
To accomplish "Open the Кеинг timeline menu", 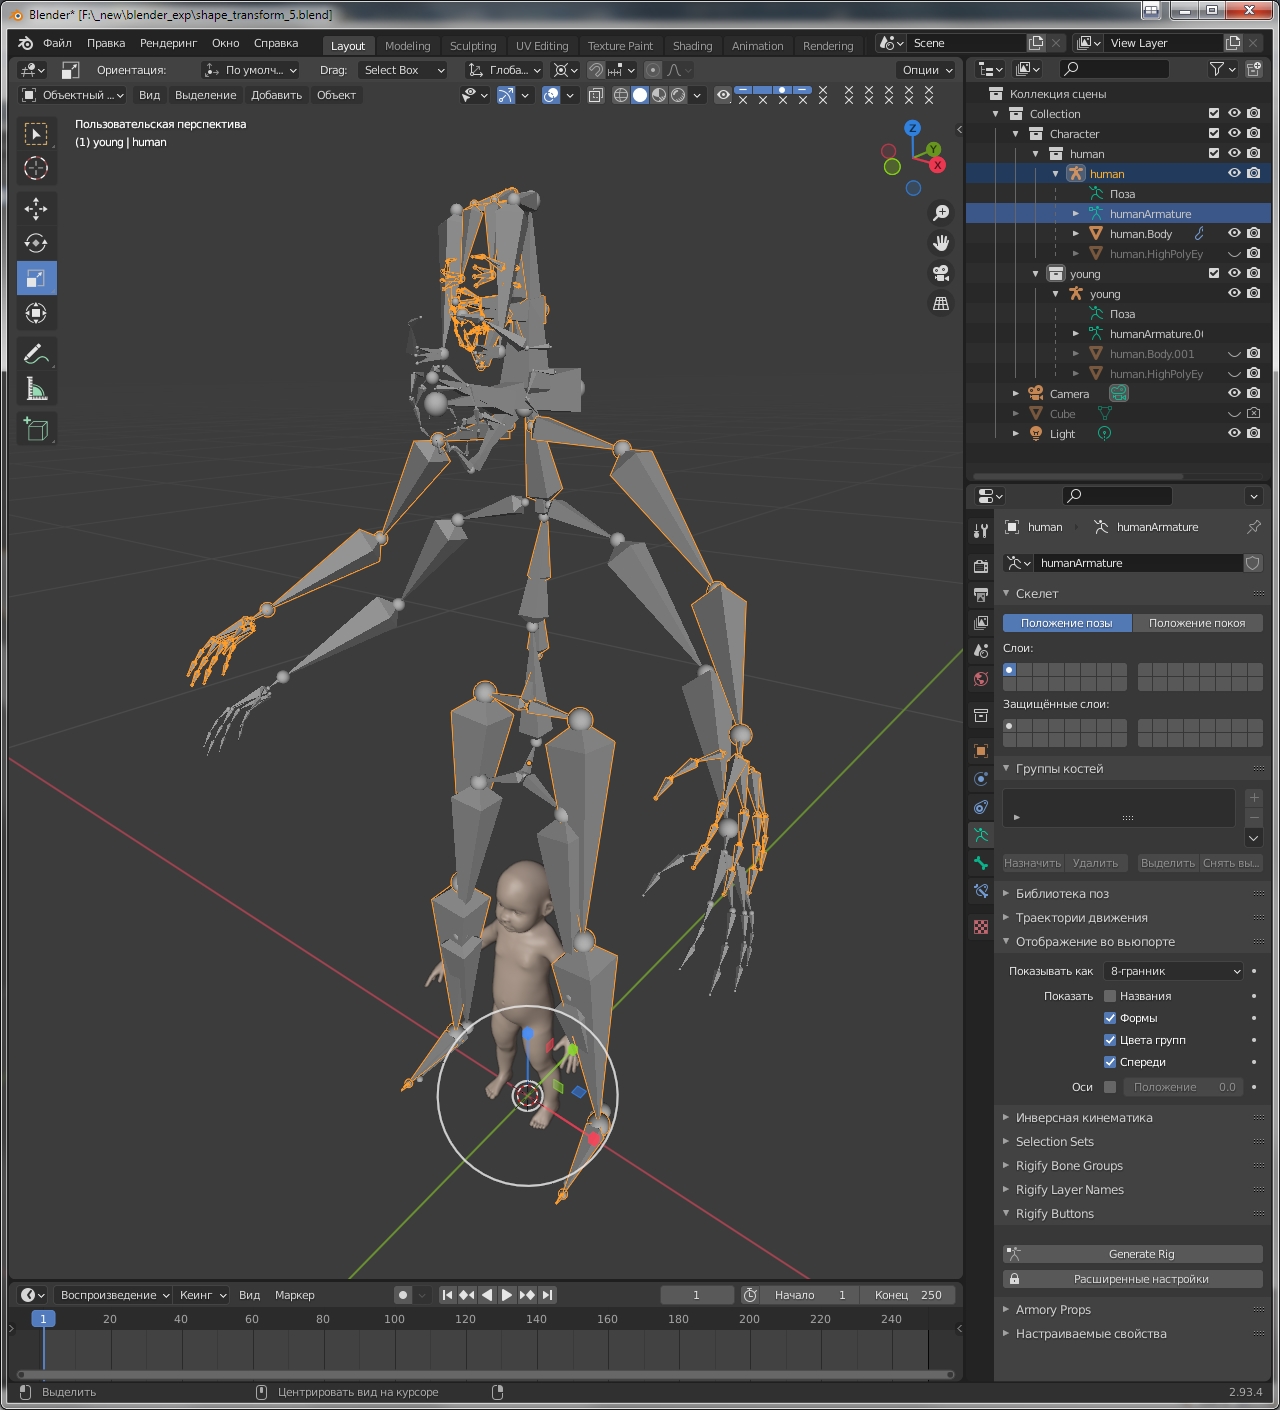I will point(201,1295).
